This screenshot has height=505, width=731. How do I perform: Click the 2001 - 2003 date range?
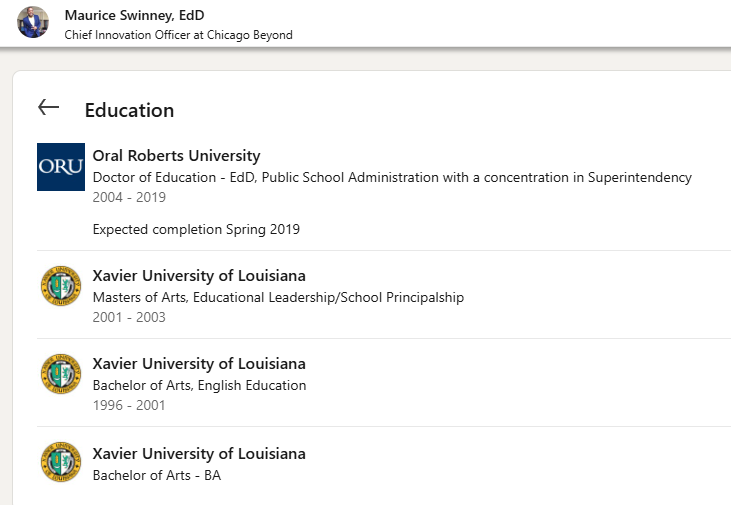tap(129, 318)
